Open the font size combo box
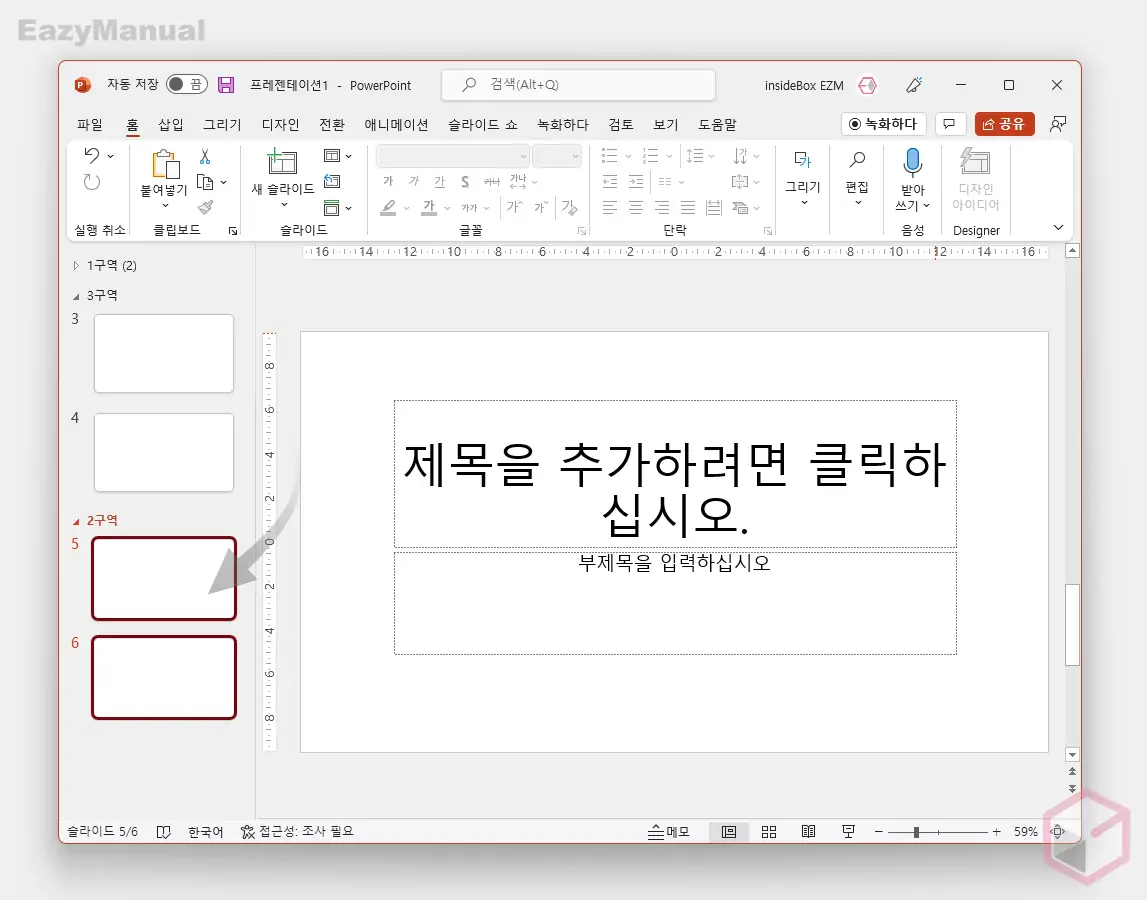Viewport: 1147px width, 900px height. (x=557, y=156)
